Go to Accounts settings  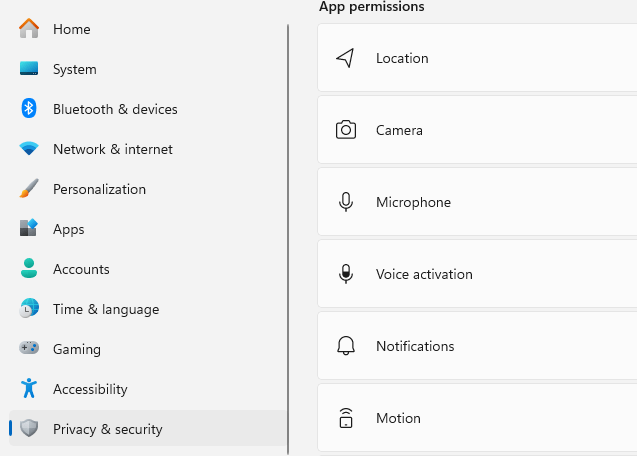pyautogui.click(x=81, y=269)
